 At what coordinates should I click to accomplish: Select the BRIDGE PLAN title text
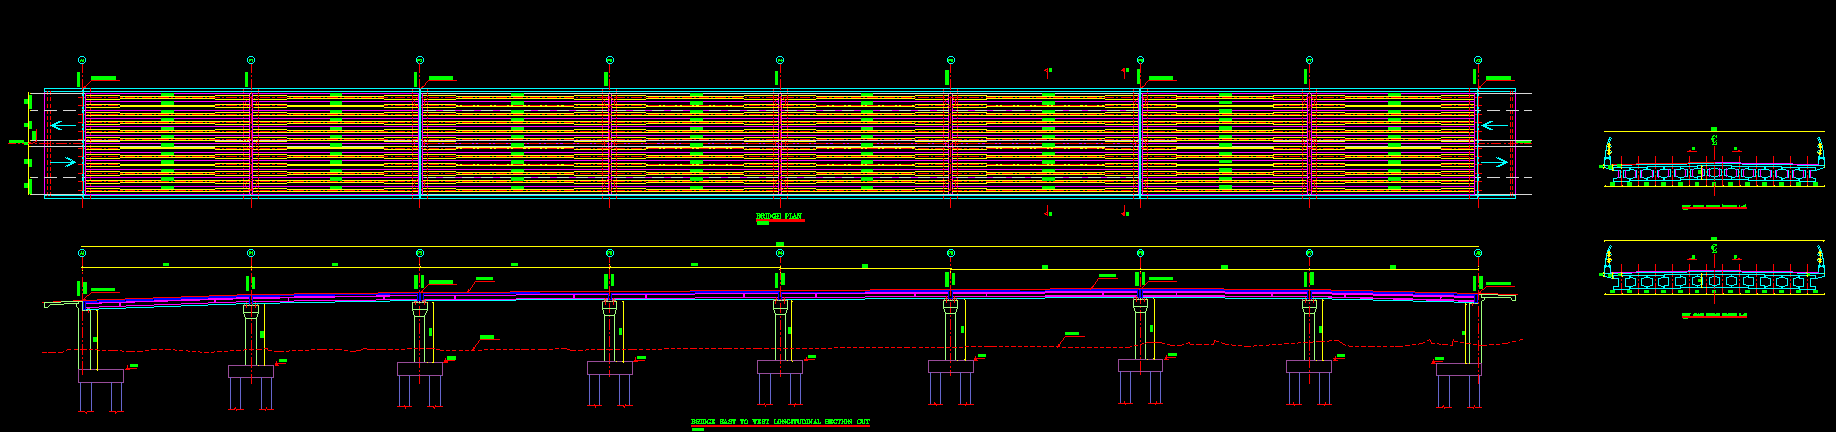(x=779, y=216)
